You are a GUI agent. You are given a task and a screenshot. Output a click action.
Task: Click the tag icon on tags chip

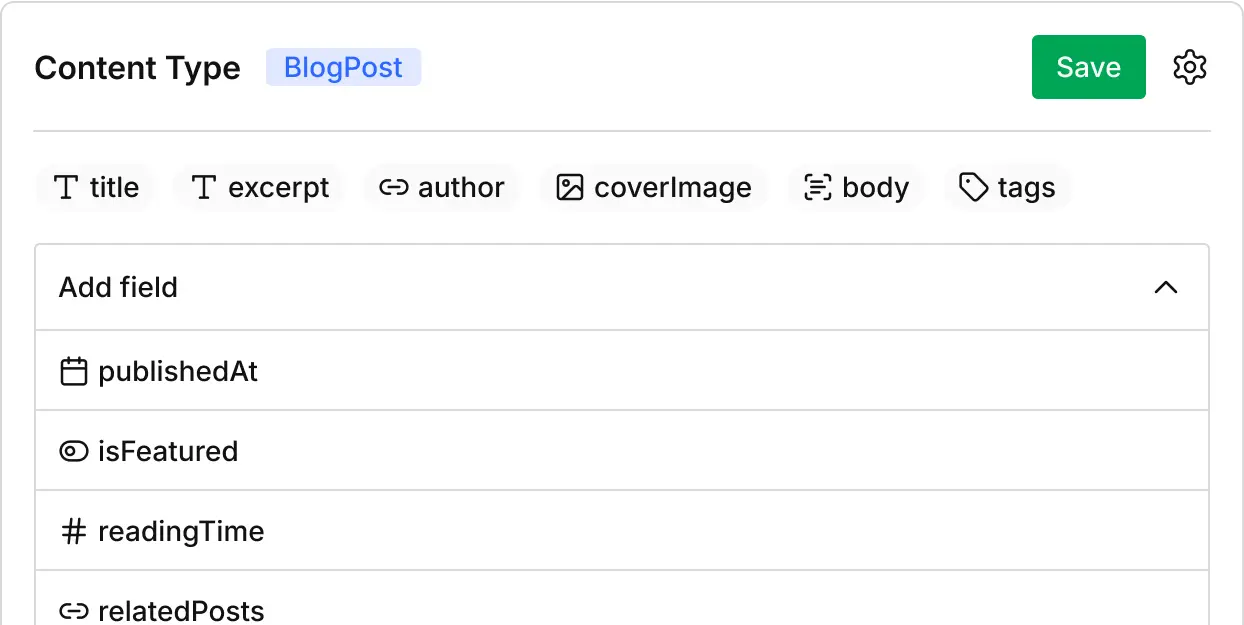[973, 188]
